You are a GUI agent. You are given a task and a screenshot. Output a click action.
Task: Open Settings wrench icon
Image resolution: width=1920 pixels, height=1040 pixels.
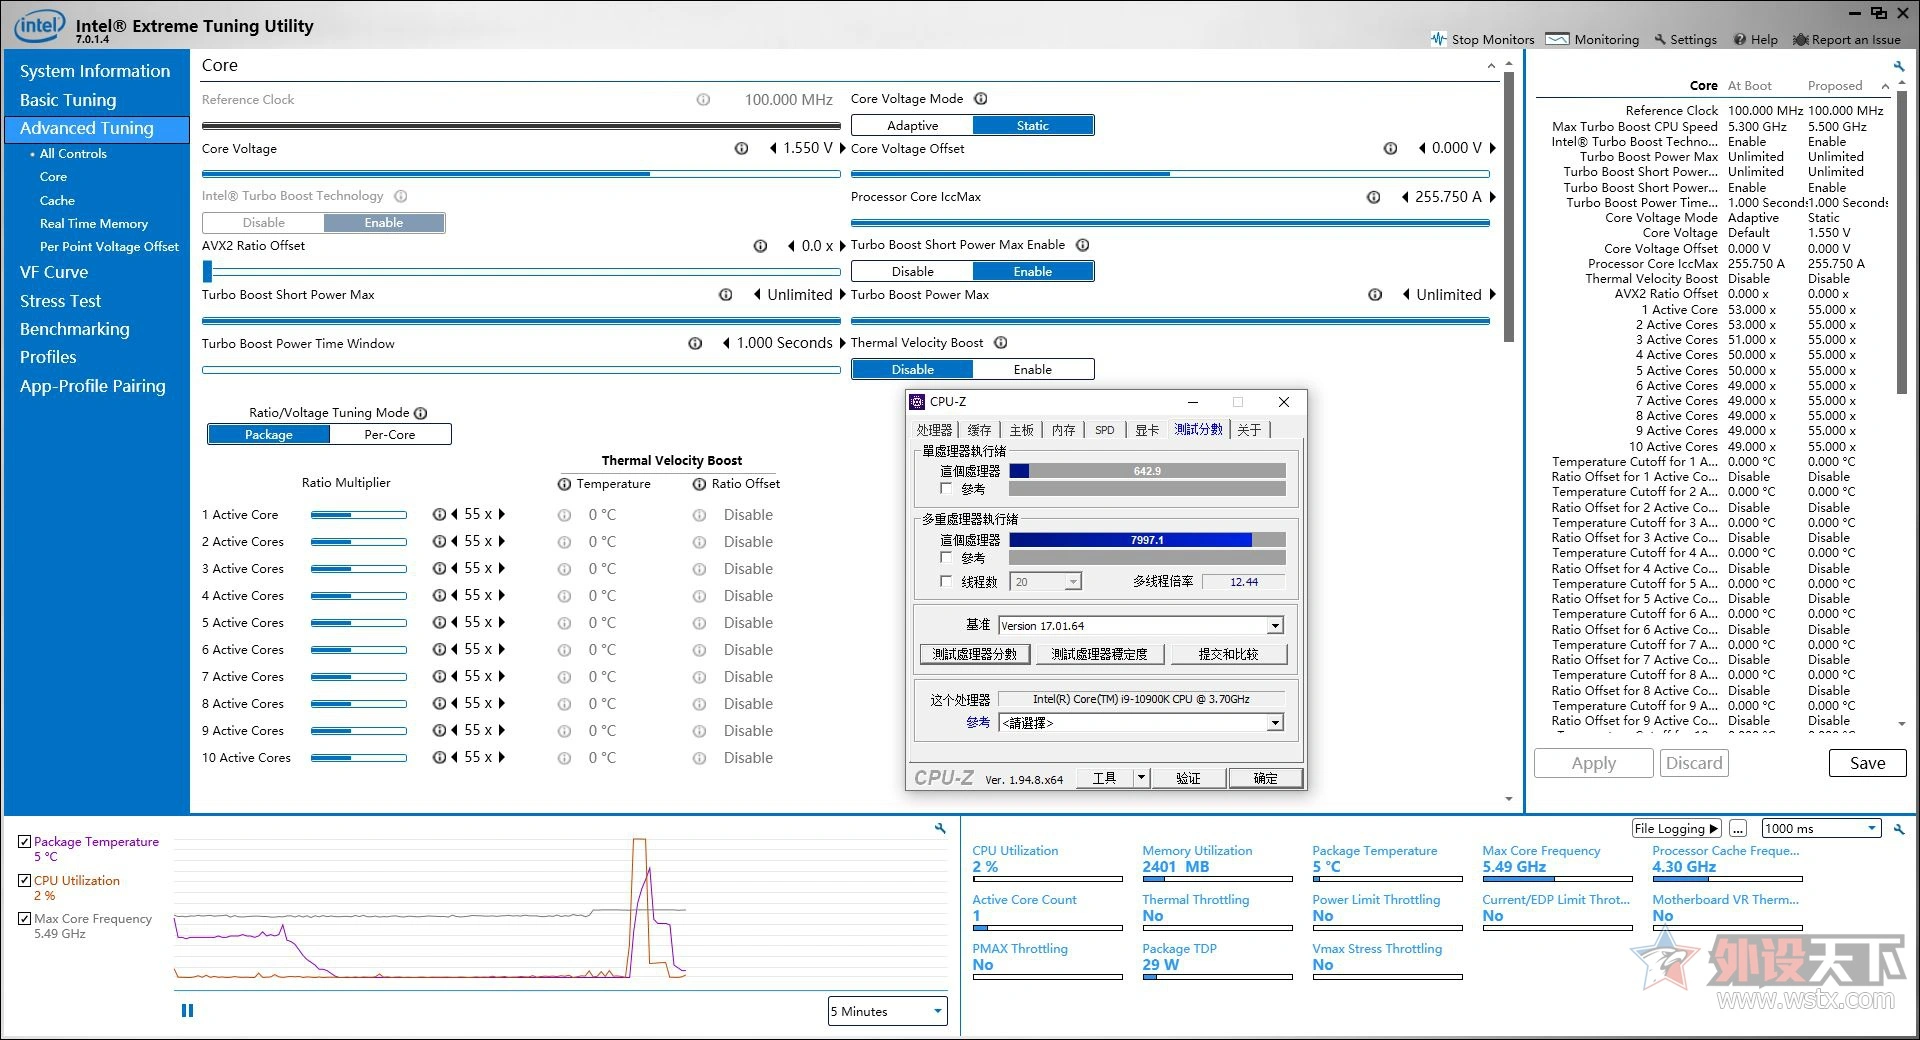click(1660, 39)
